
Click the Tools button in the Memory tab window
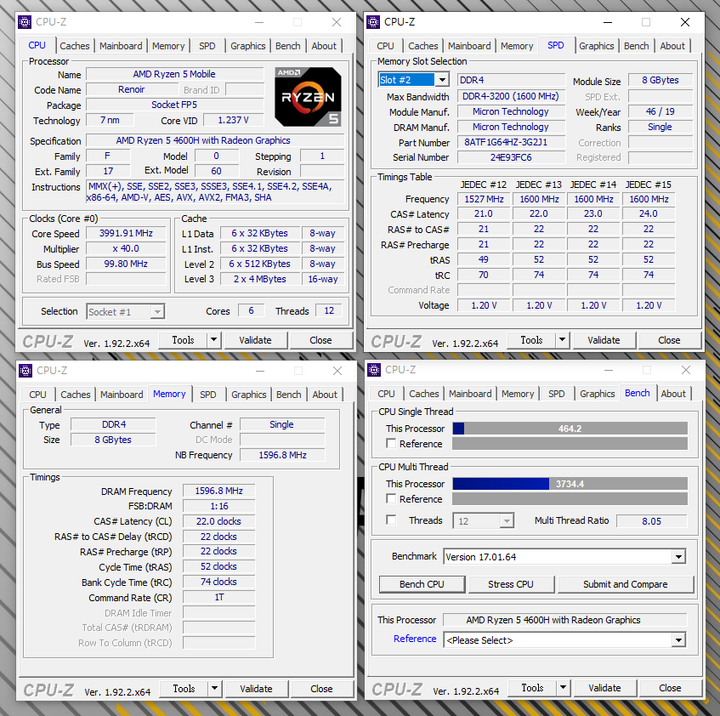pyautogui.click(x=184, y=688)
